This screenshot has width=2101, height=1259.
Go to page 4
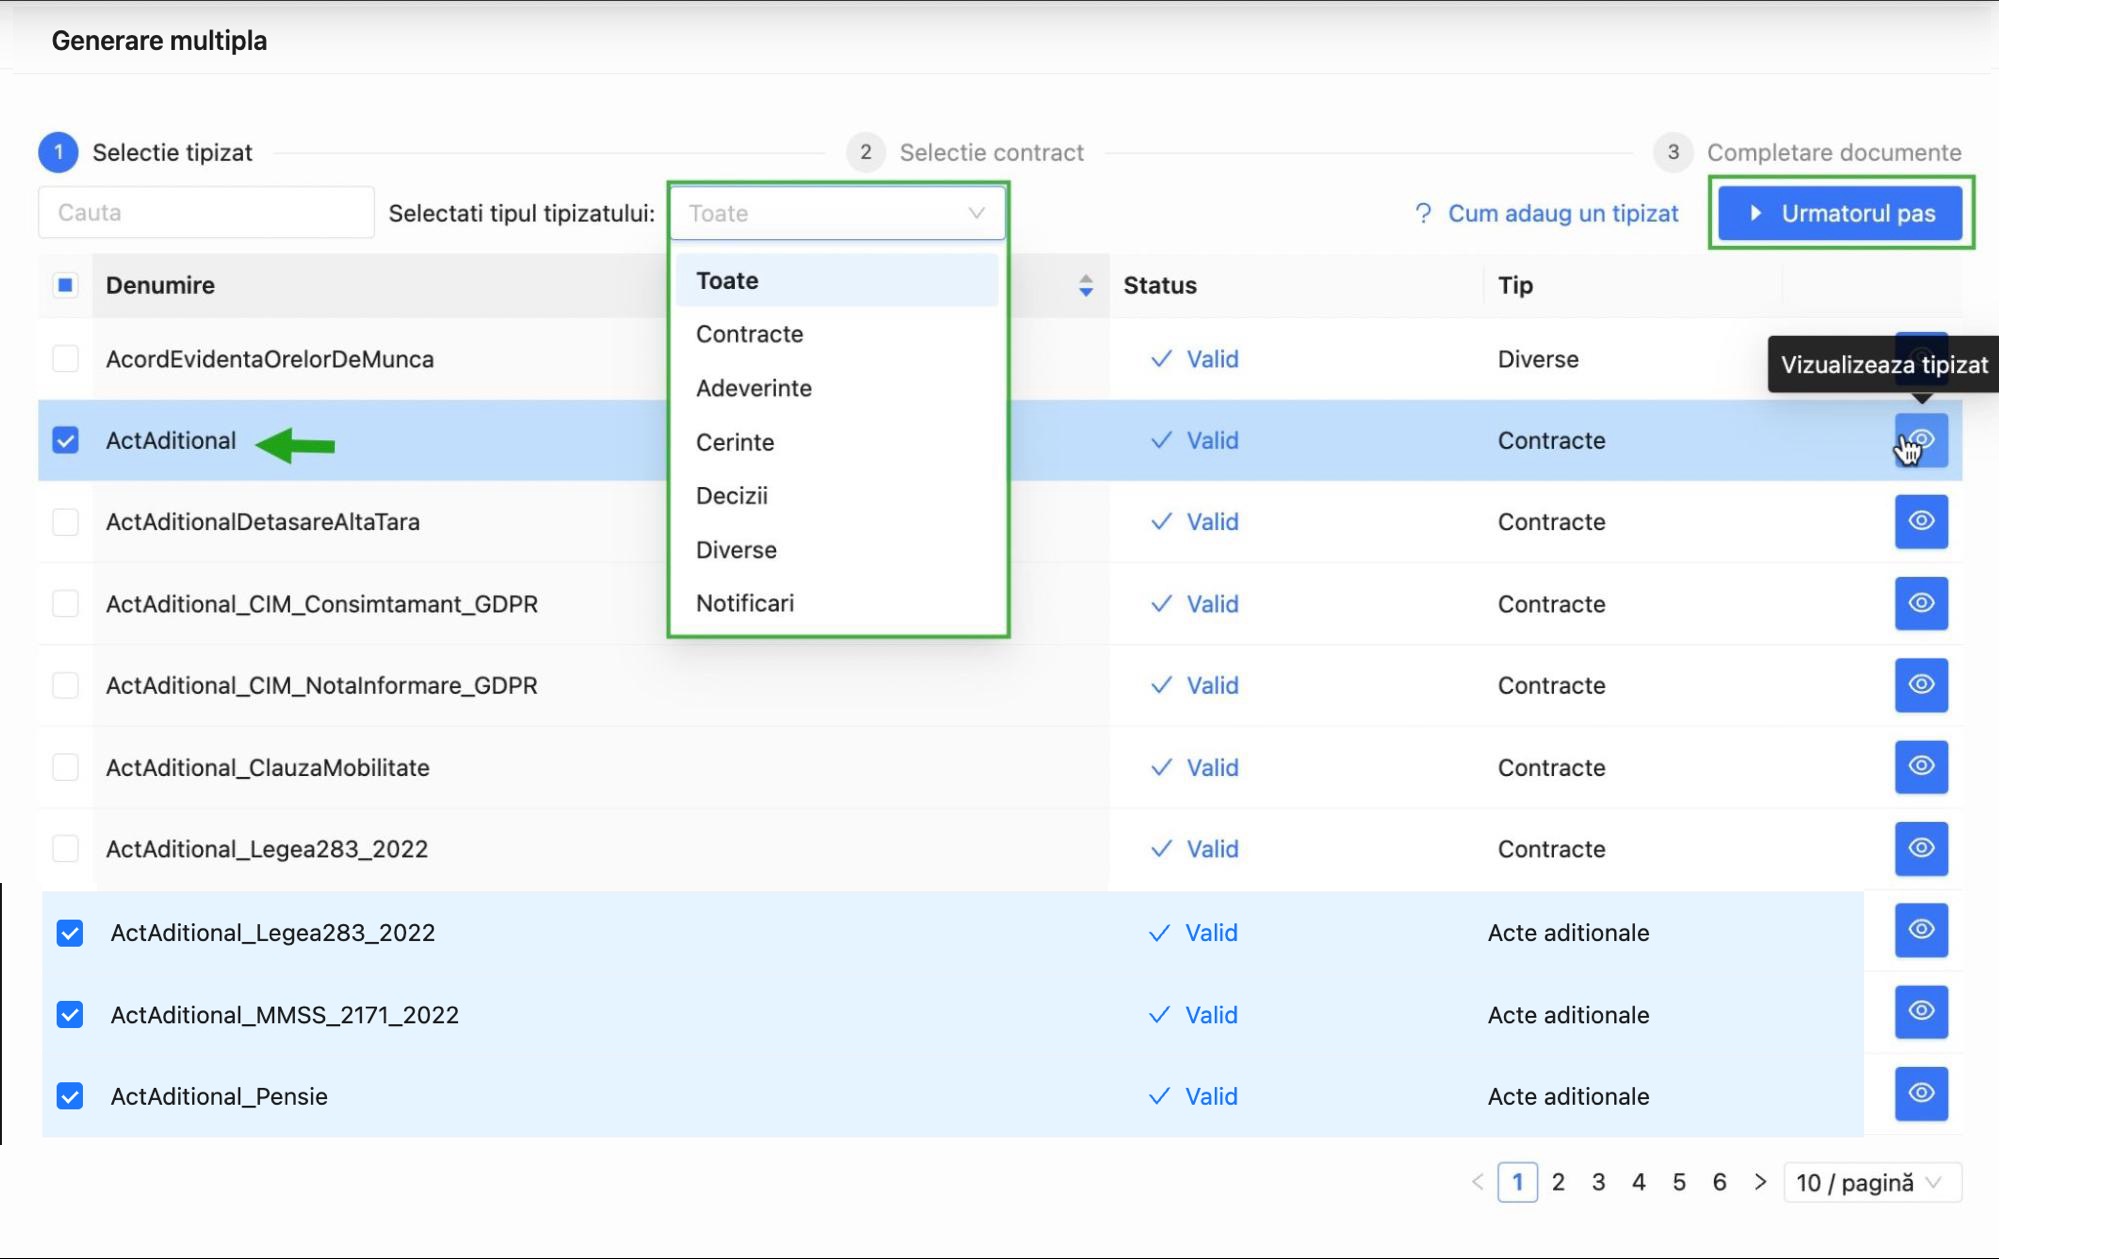1638,1182
